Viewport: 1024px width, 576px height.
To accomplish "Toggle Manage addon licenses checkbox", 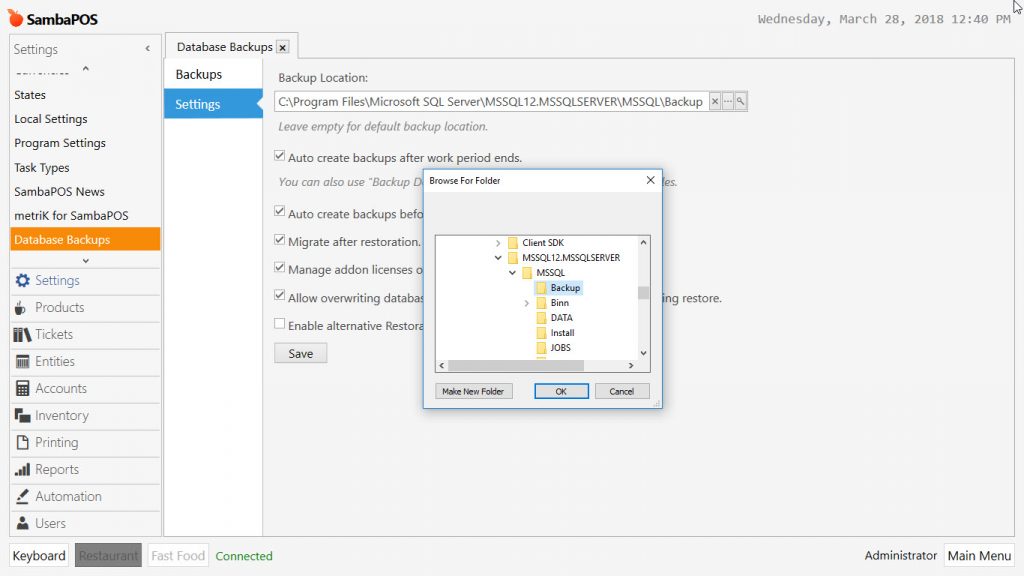I will [280, 268].
